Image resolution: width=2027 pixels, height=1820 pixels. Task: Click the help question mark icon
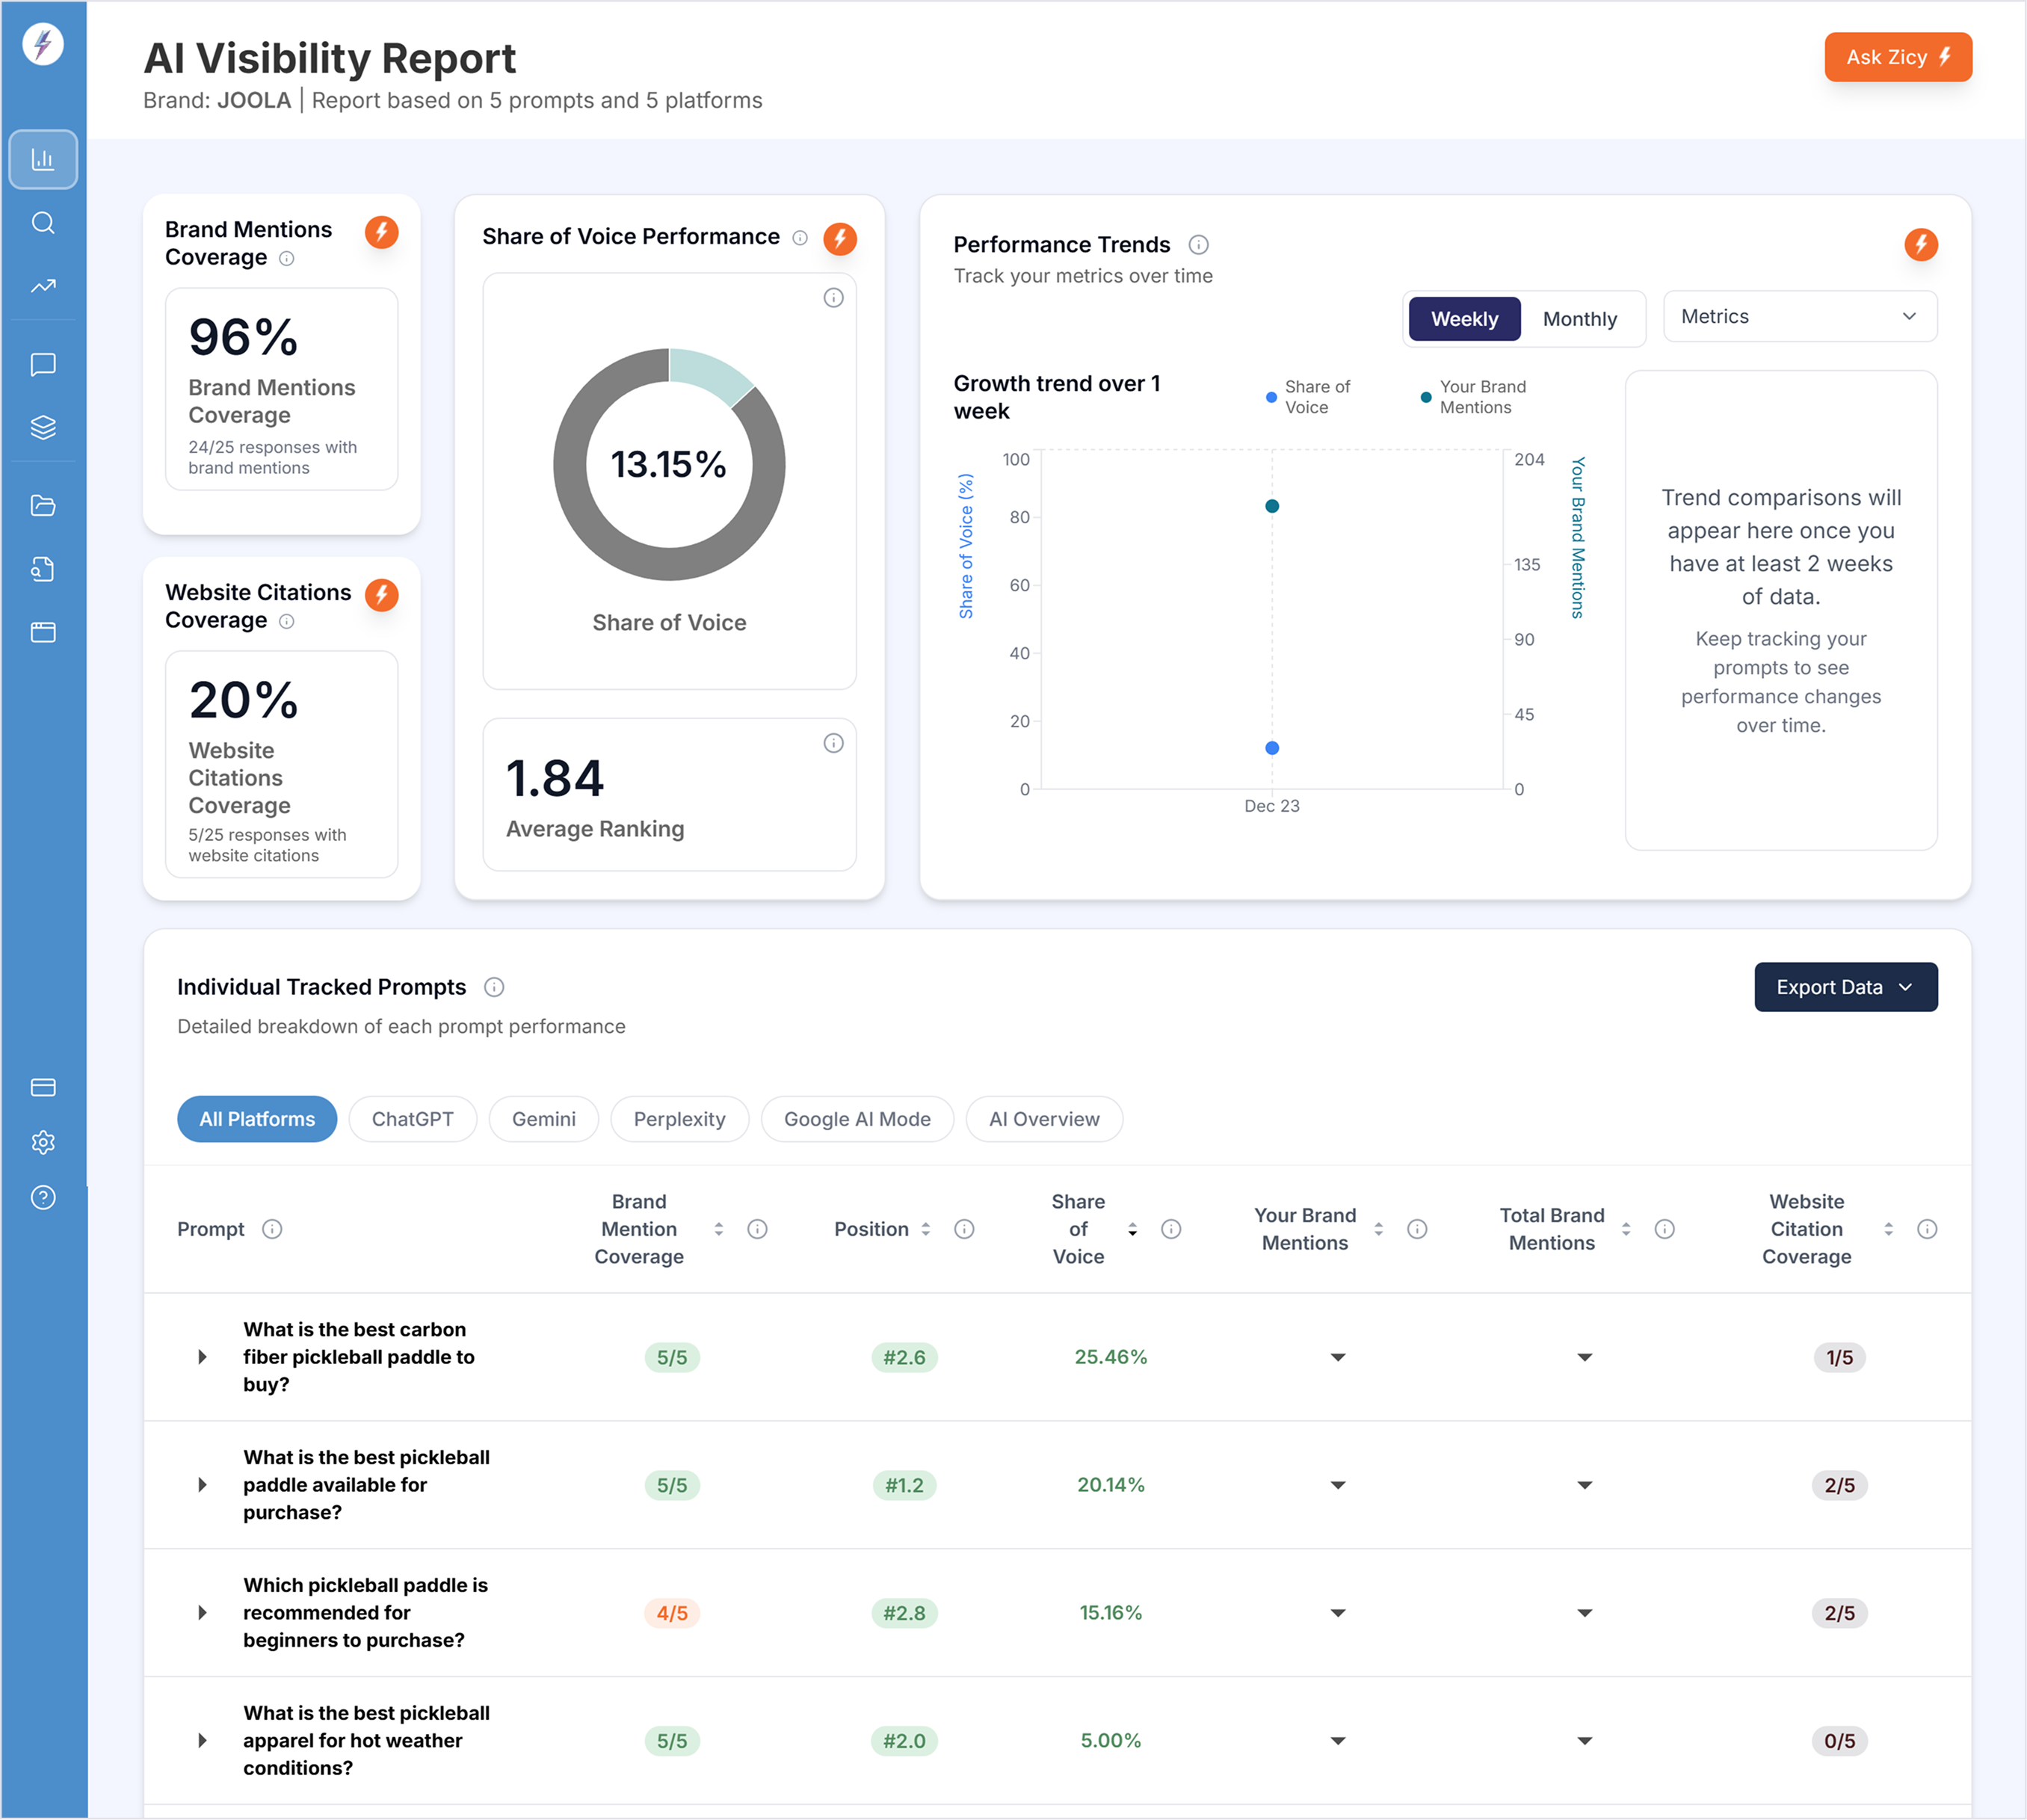43,1197
